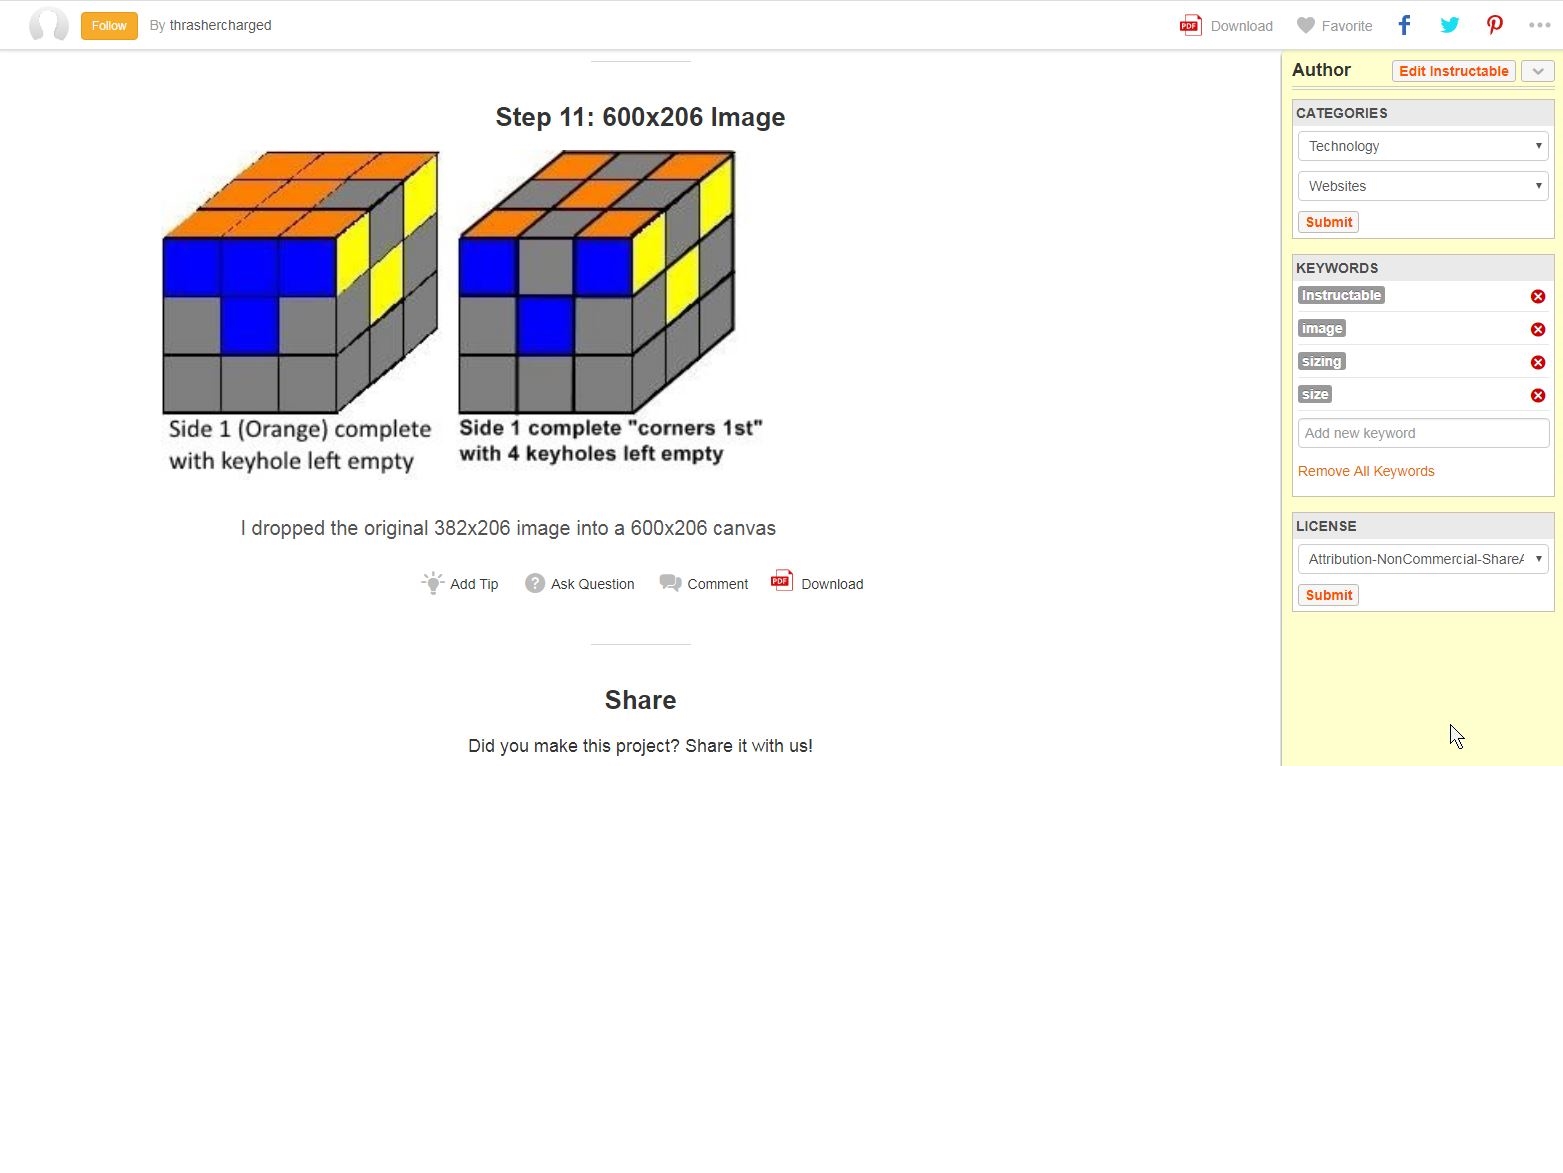The width and height of the screenshot is (1563, 1173).
Task: Click the Add Tip lightbulb icon
Action: (432, 583)
